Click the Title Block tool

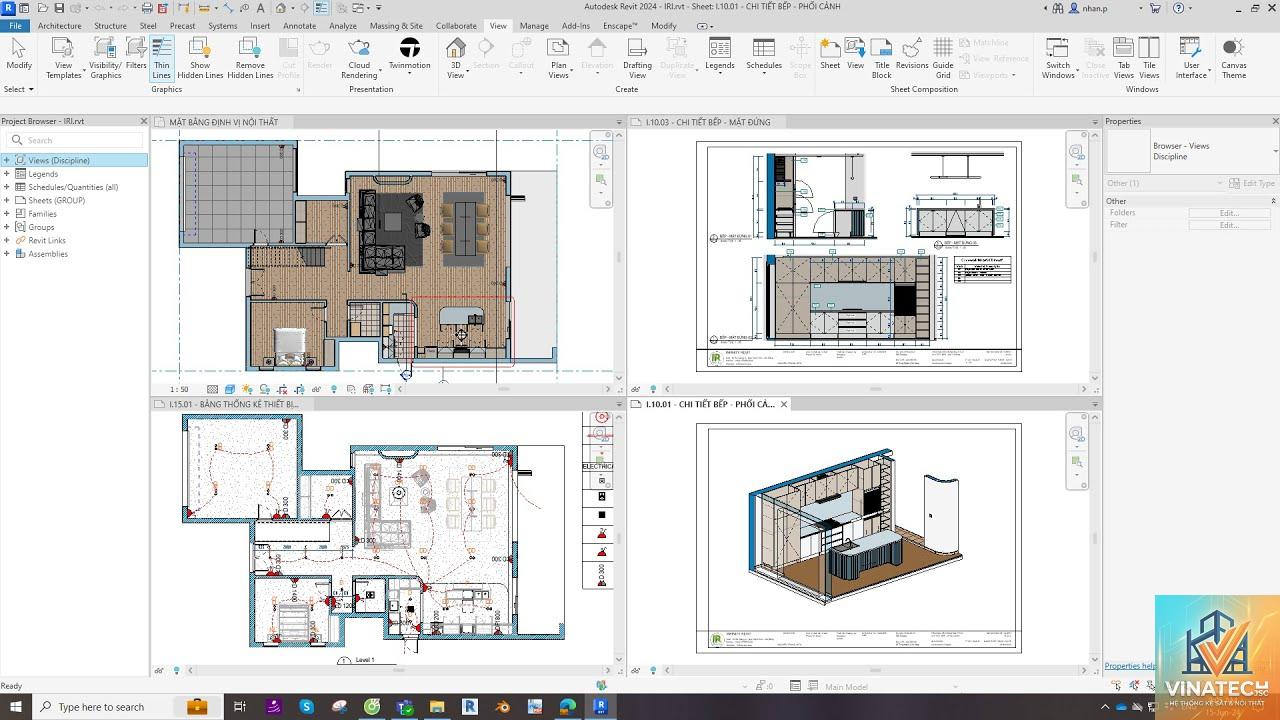point(881,59)
